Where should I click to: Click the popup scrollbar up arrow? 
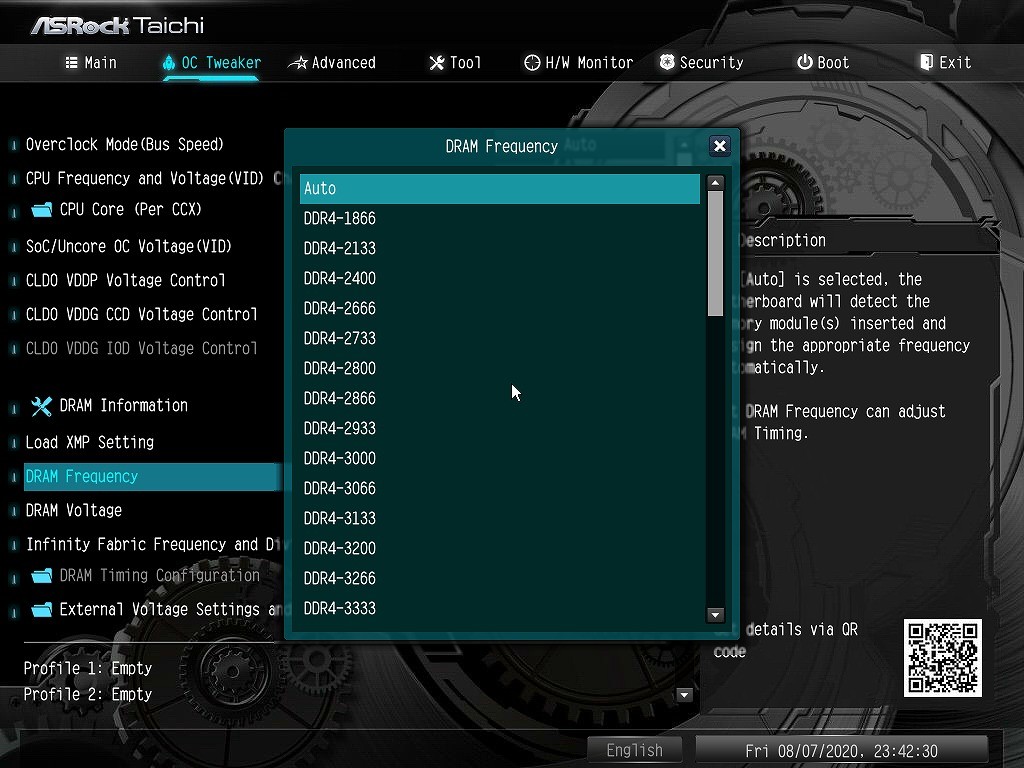715,183
